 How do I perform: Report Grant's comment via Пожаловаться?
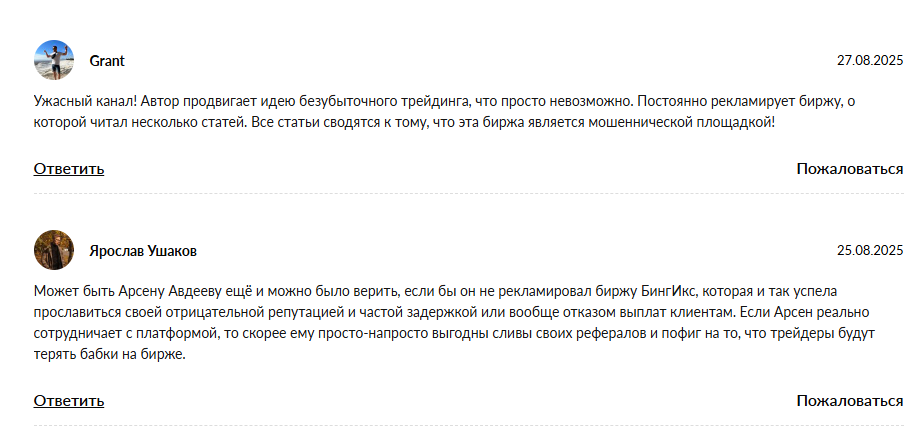click(849, 168)
